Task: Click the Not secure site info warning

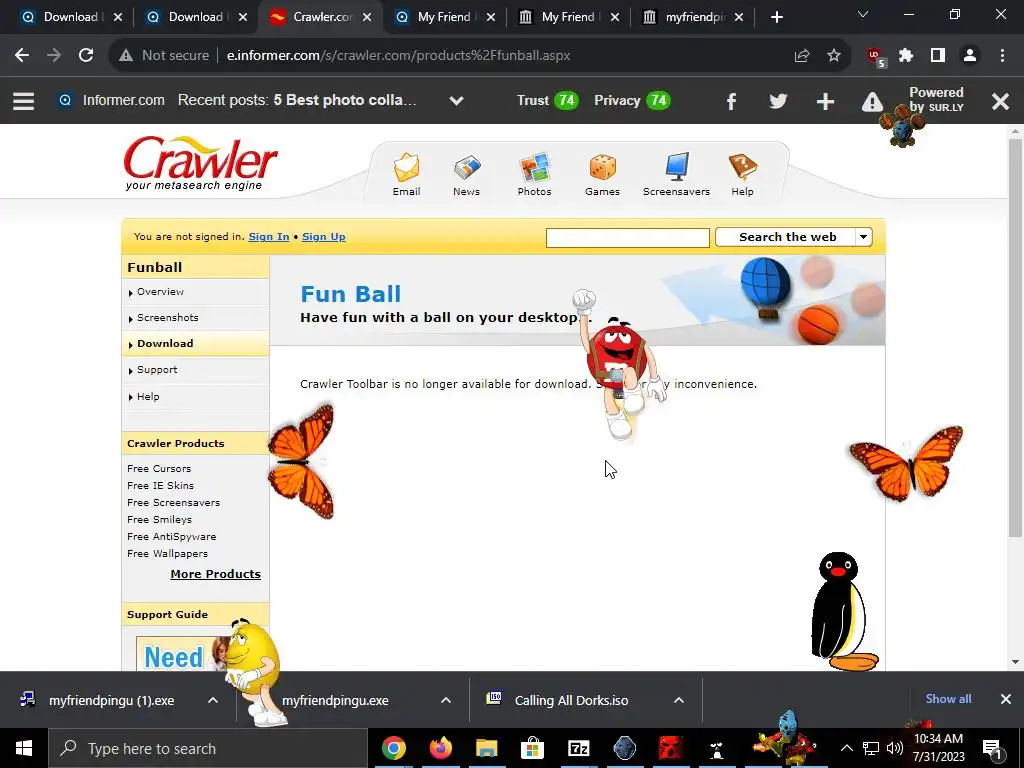Action: (x=163, y=56)
